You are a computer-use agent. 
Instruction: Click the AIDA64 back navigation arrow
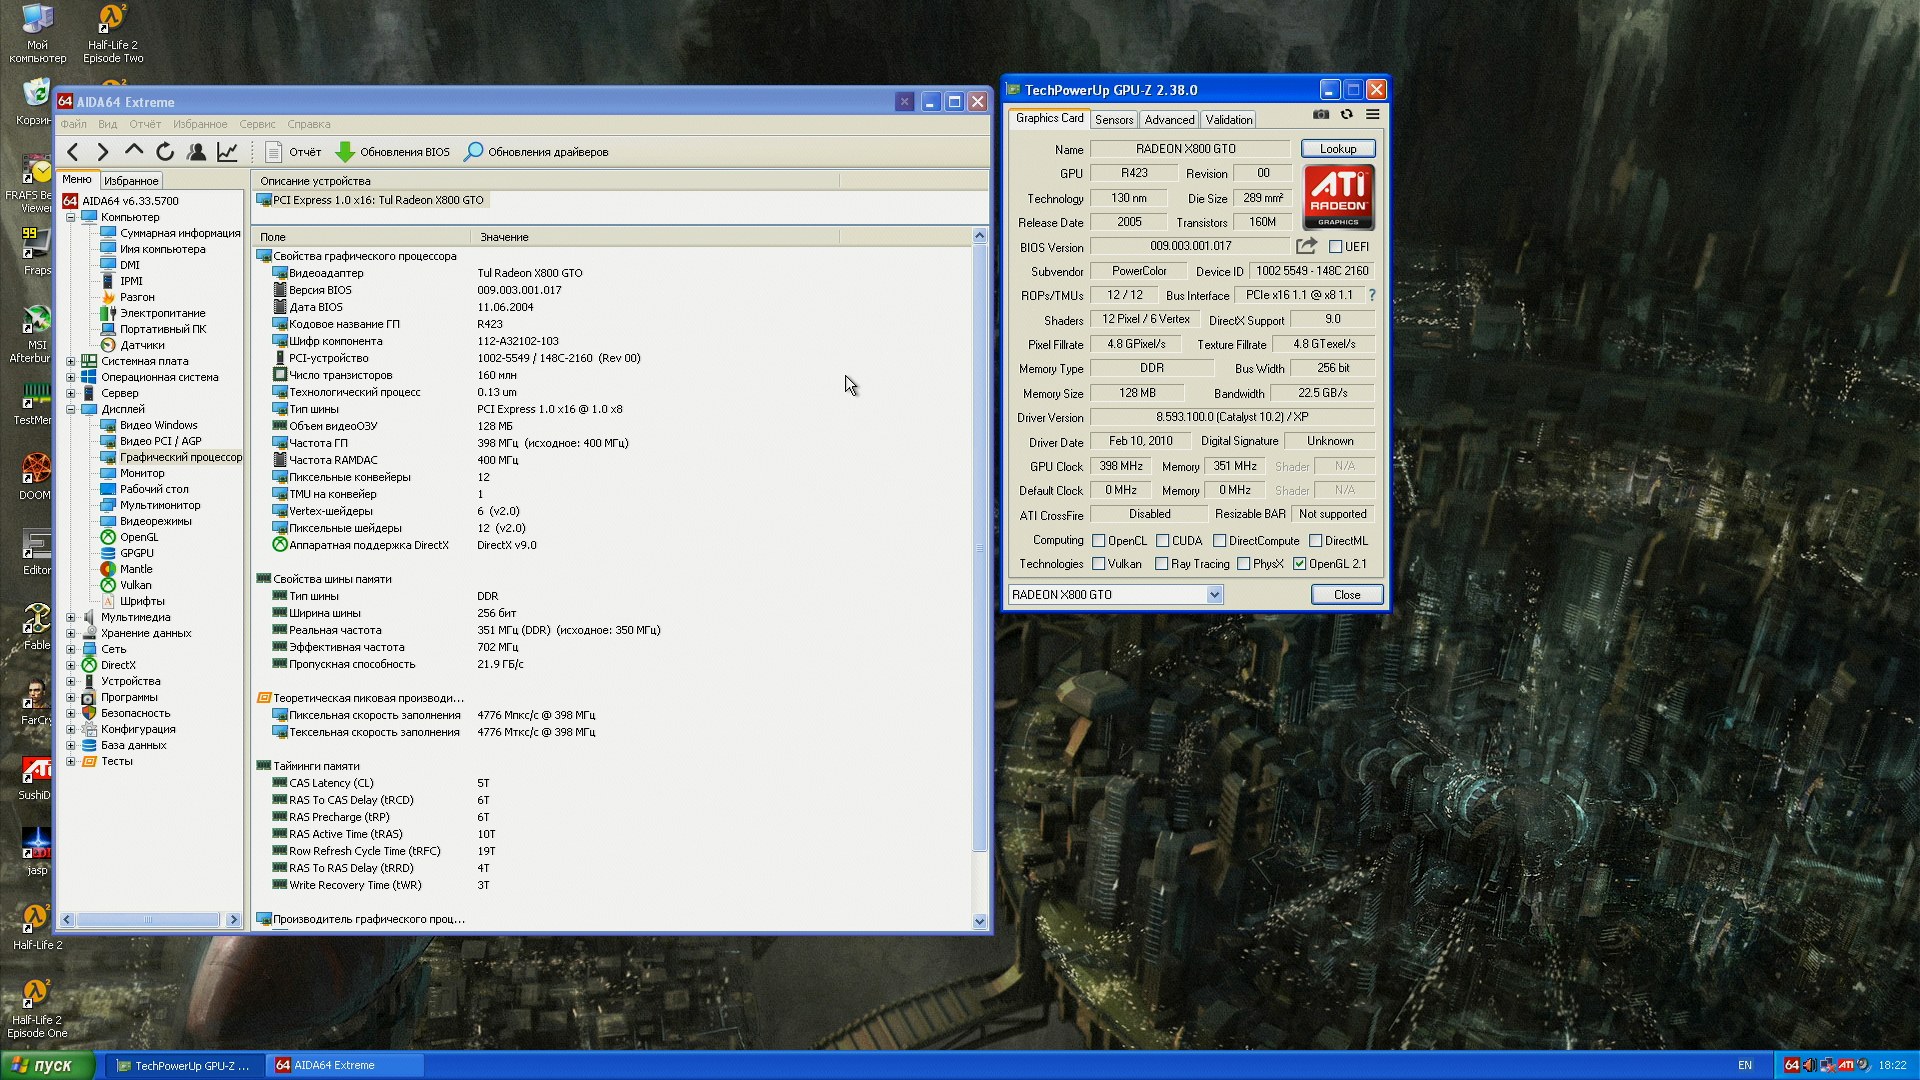(73, 152)
